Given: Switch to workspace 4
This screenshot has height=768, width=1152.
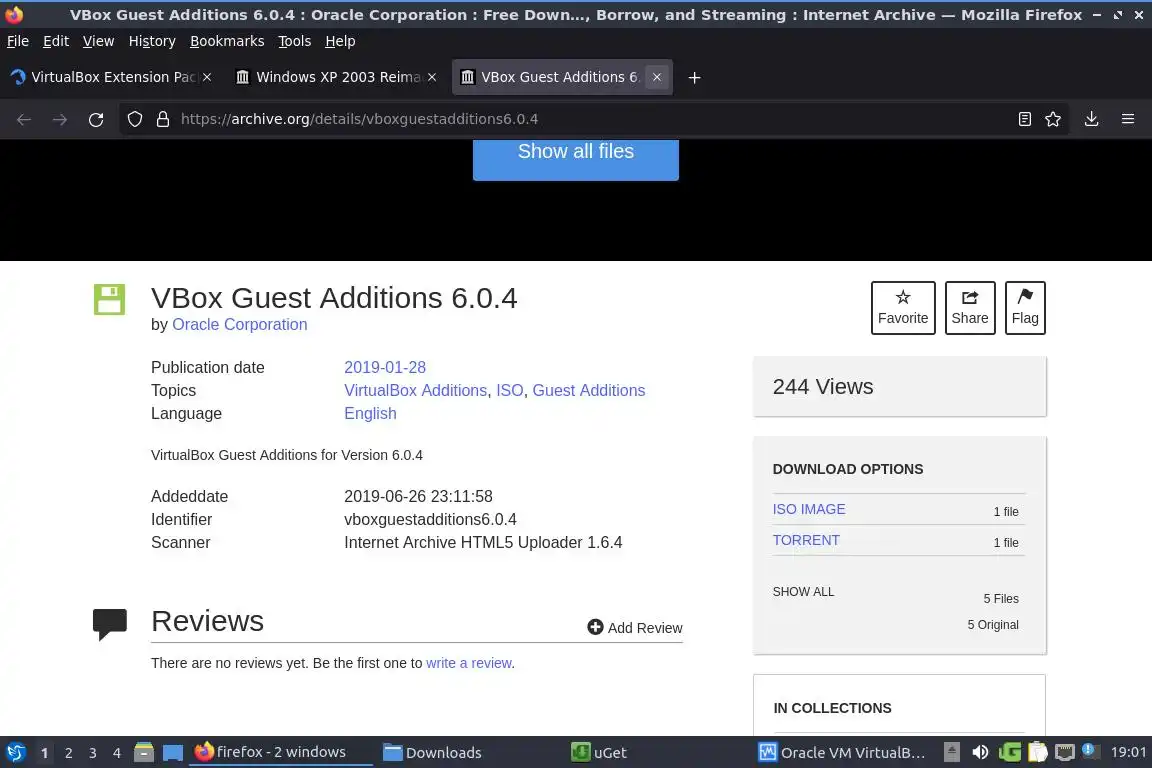Looking at the screenshot, I should [x=117, y=753].
